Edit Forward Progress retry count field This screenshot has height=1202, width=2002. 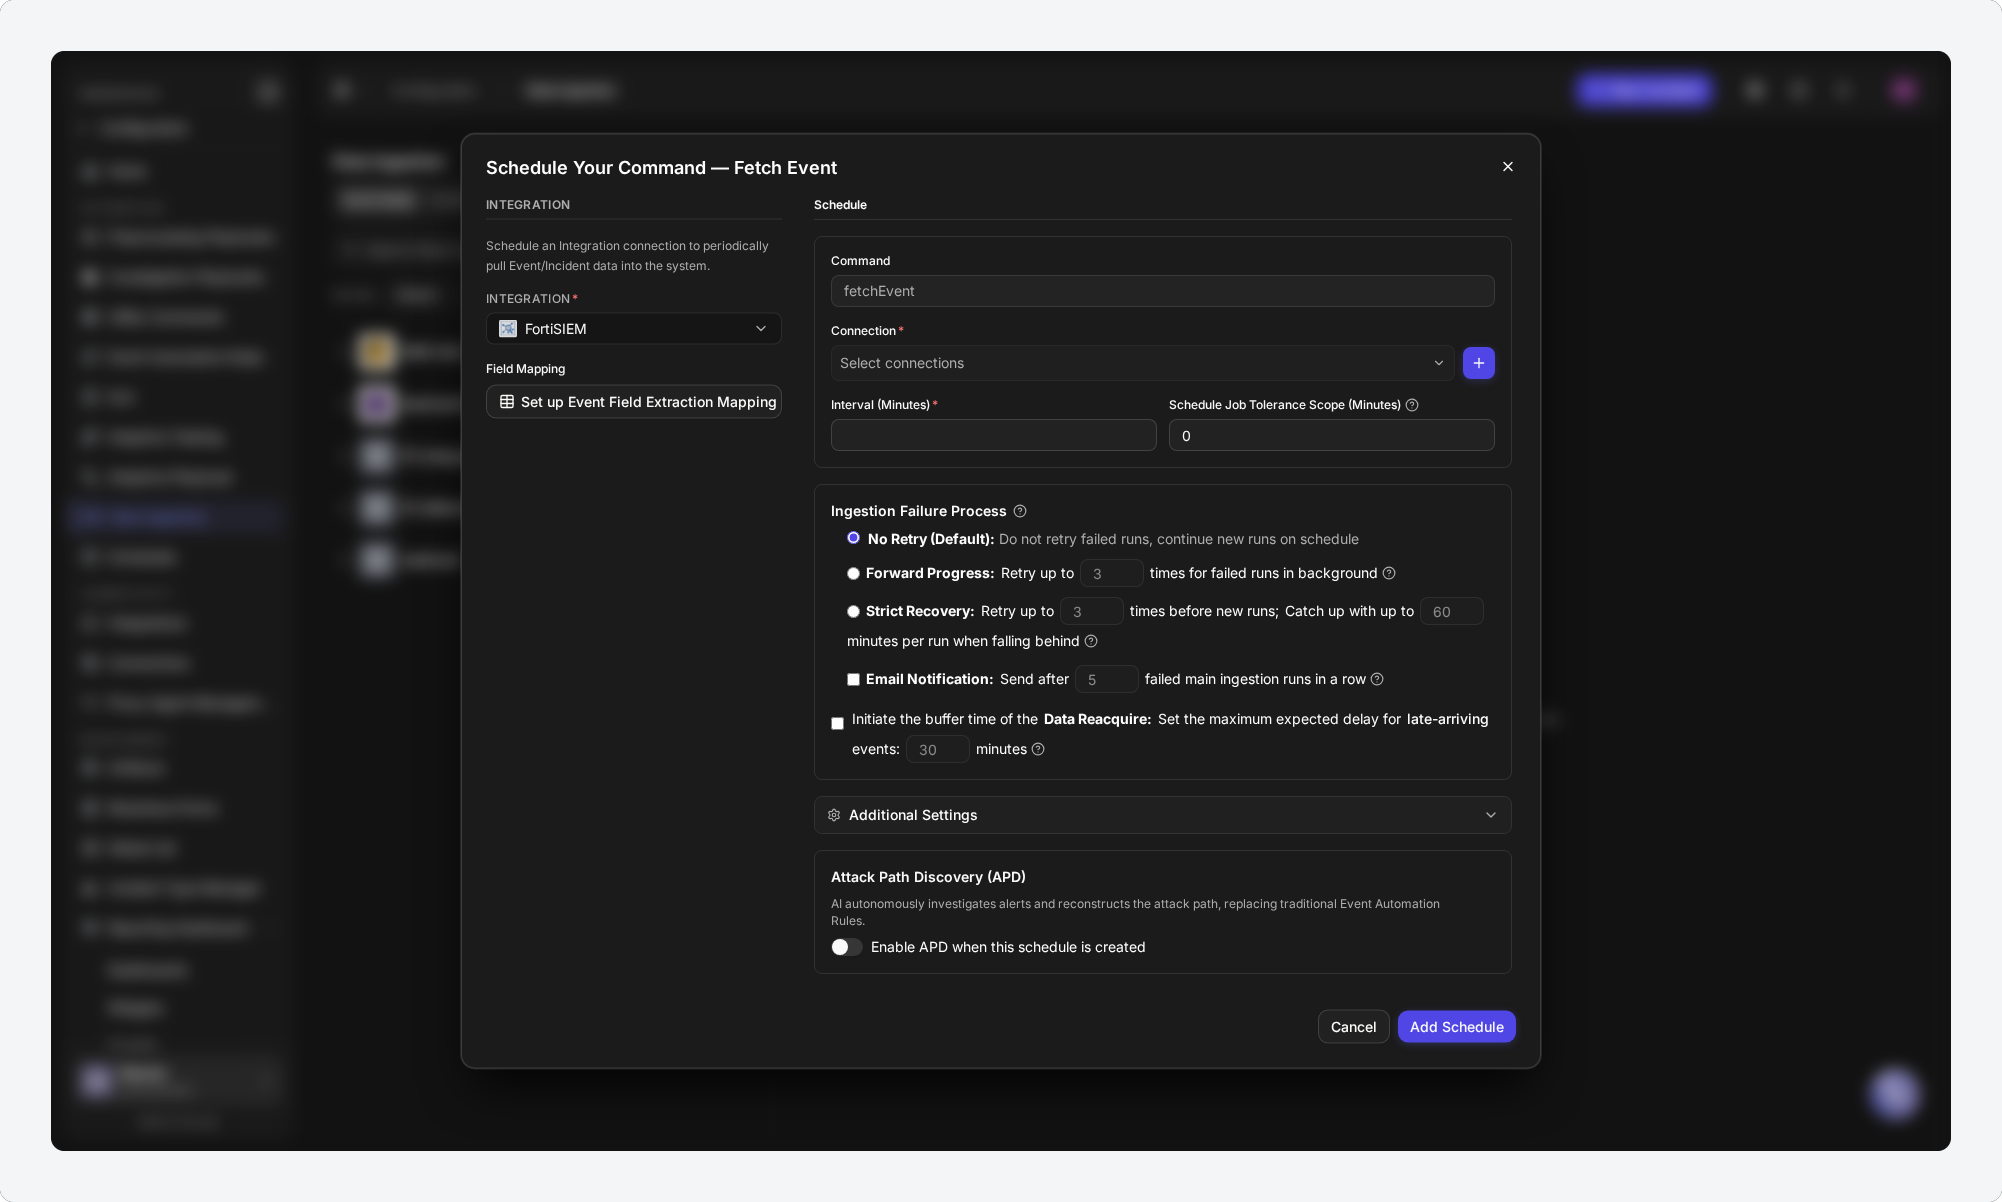pos(1111,573)
